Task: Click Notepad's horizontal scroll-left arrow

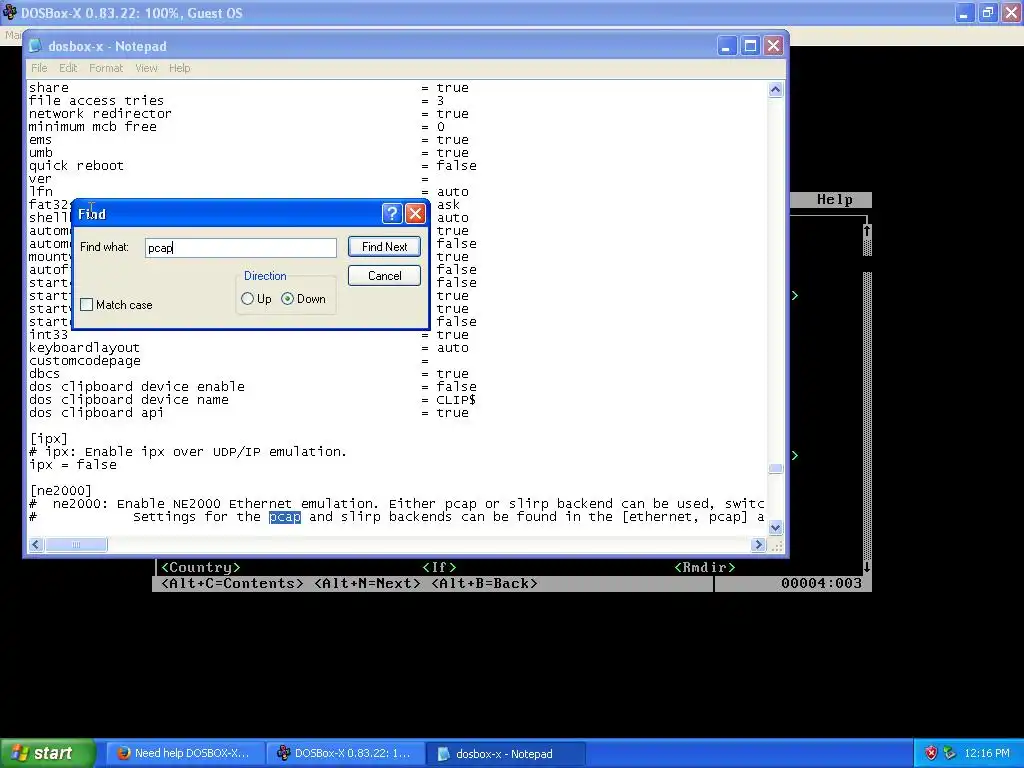Action: click(36, 544)
